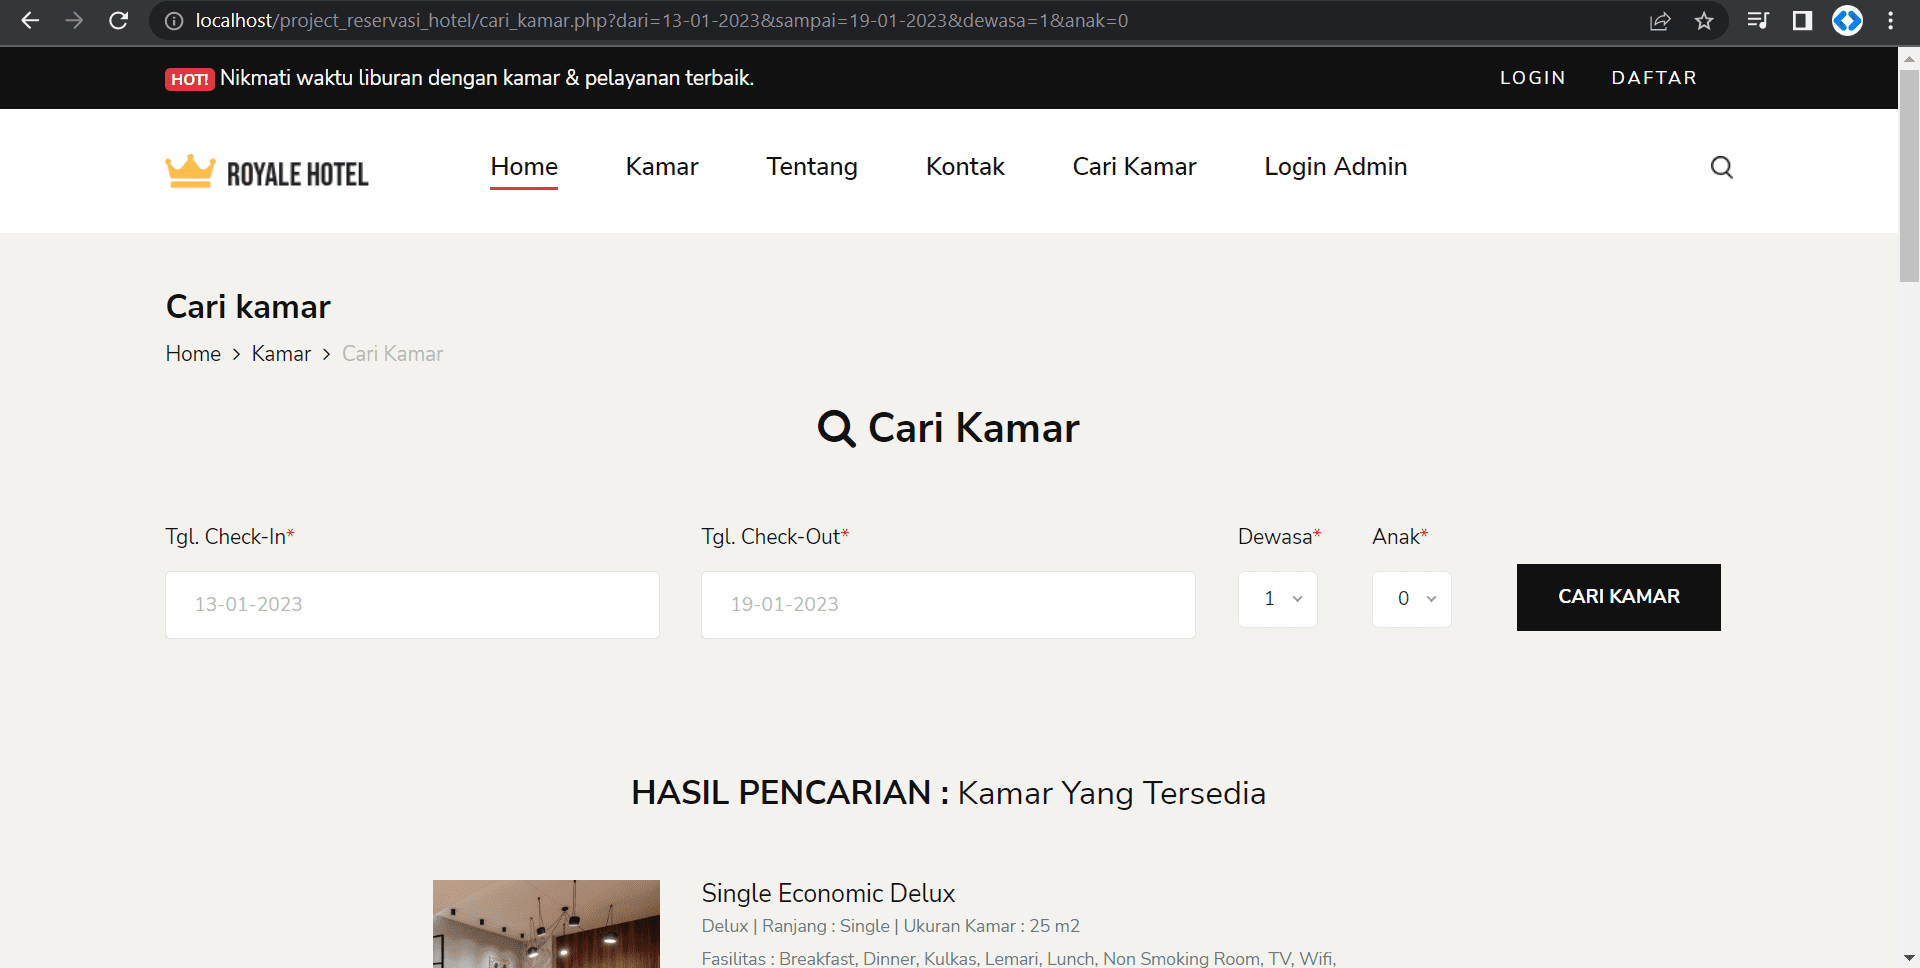This screenshot has width=1920, height=968.
Task: Toggle the browser side panel
Action: (1802, 21)
